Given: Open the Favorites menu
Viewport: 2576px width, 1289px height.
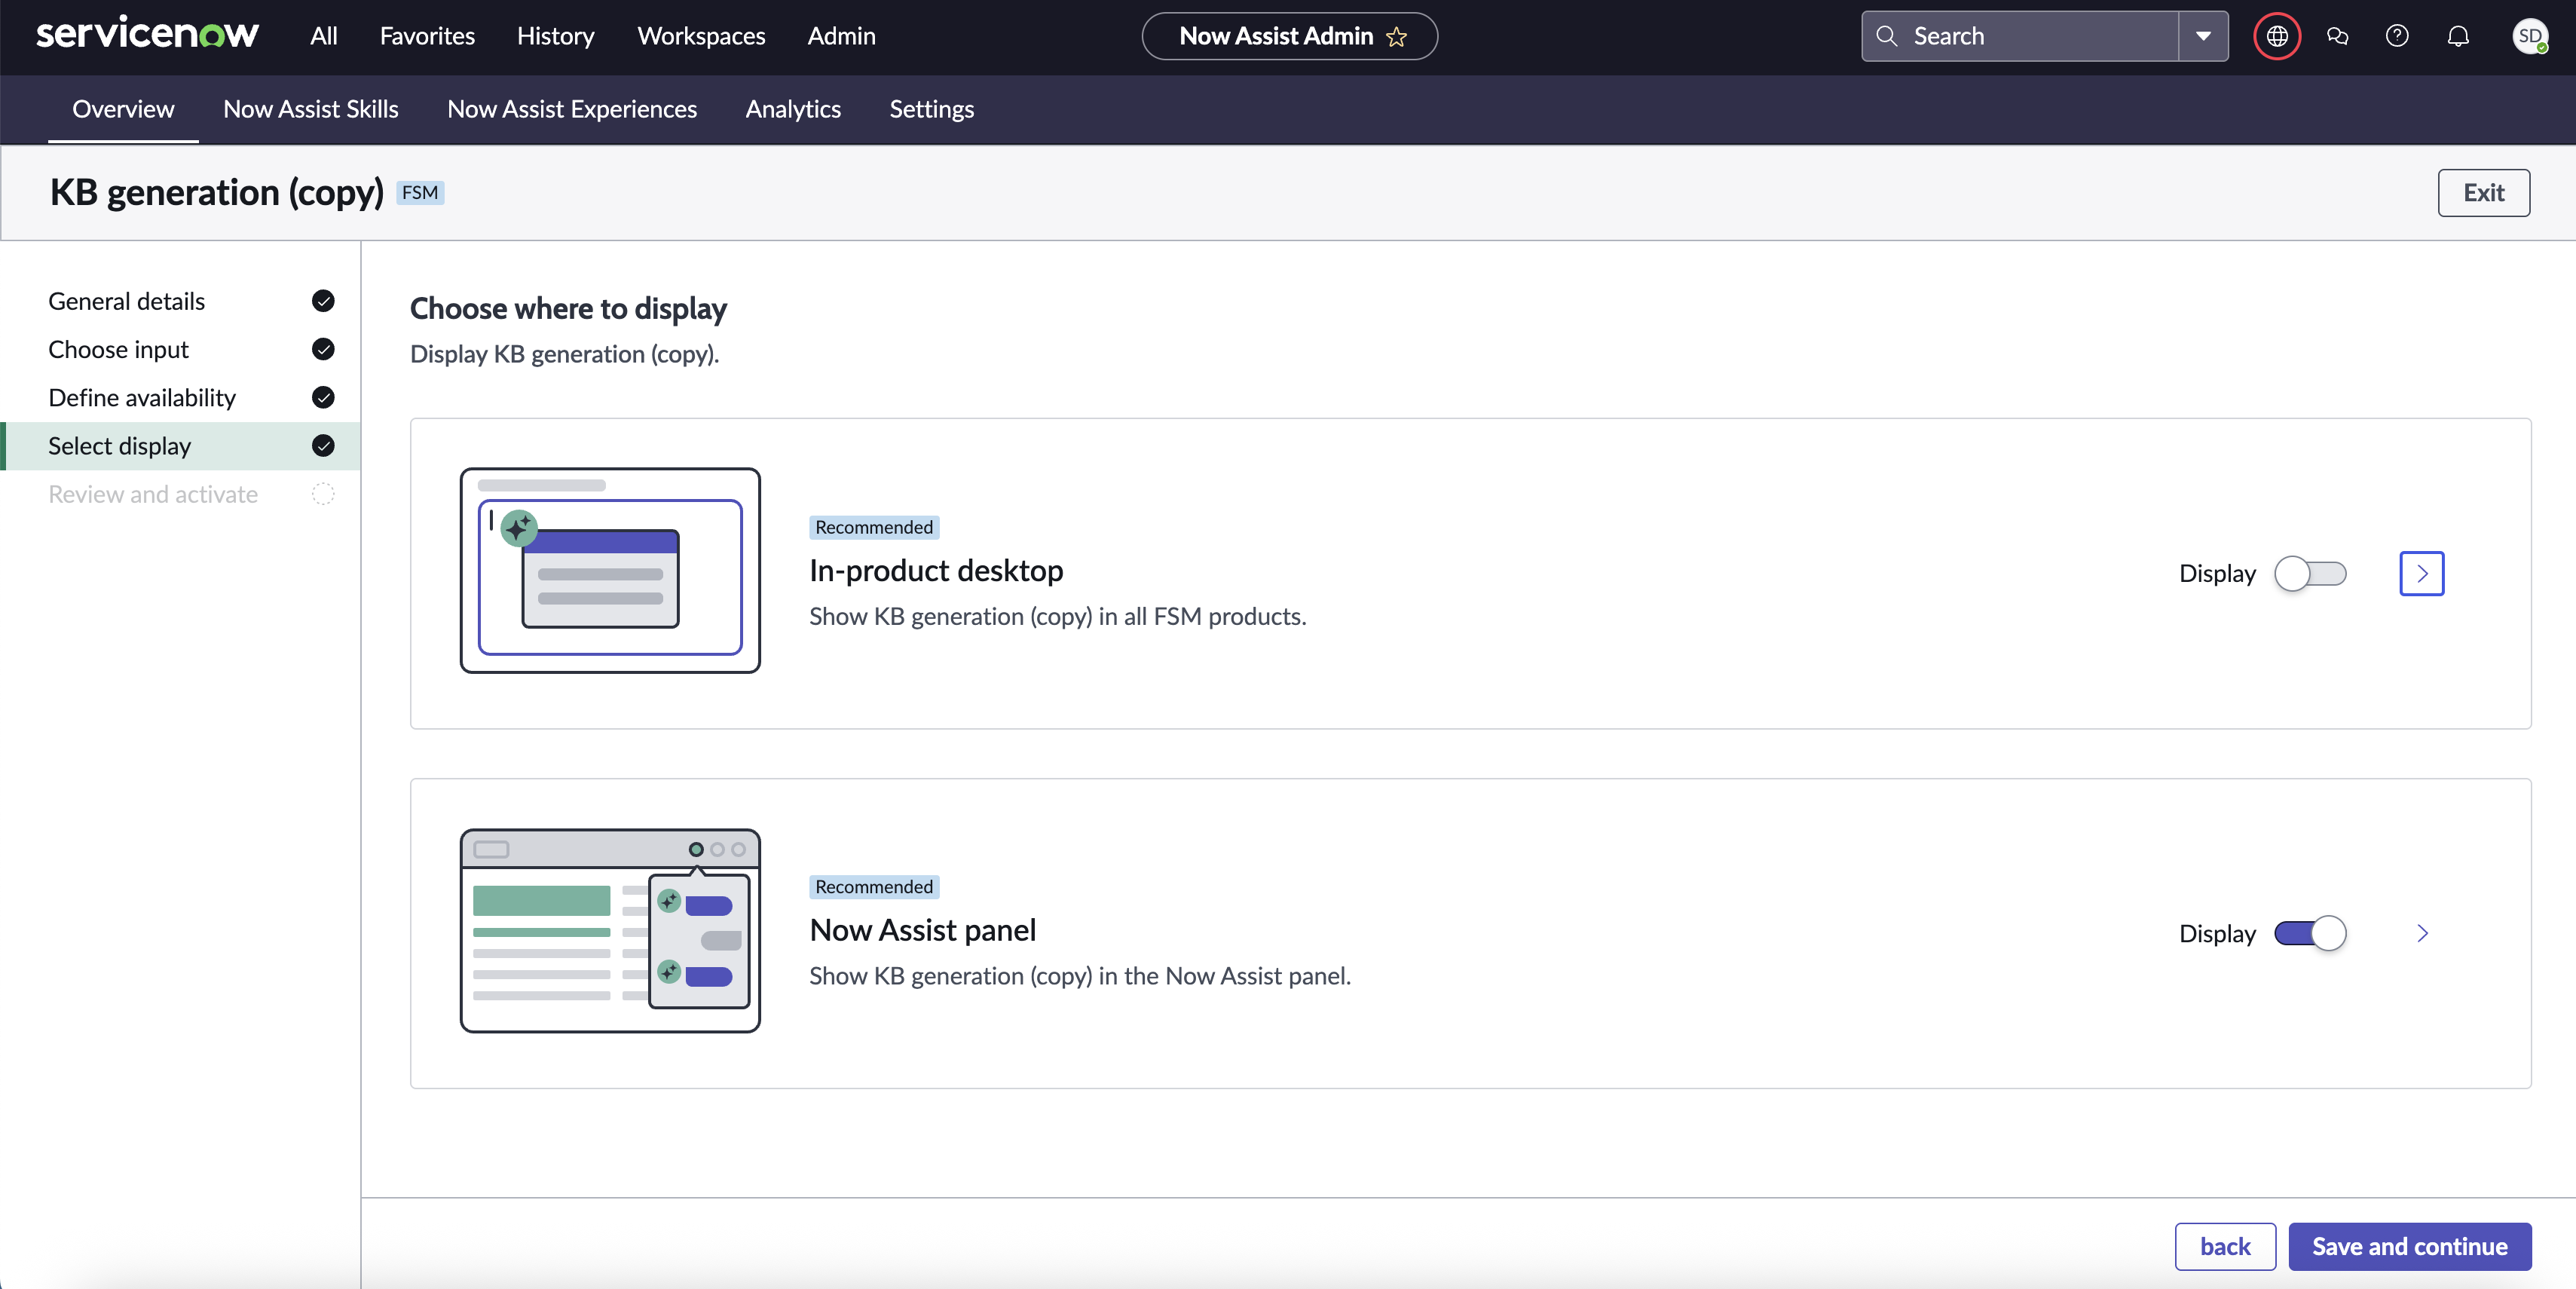Looking at the screenshot, I should [x=427, y=36].
